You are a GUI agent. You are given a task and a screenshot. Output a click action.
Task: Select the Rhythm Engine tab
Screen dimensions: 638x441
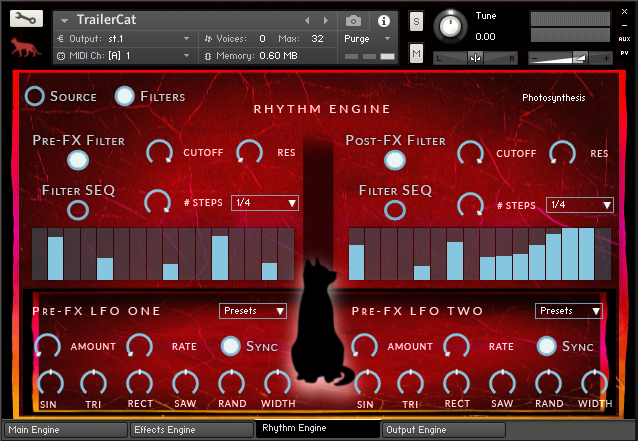coord(318,428)
